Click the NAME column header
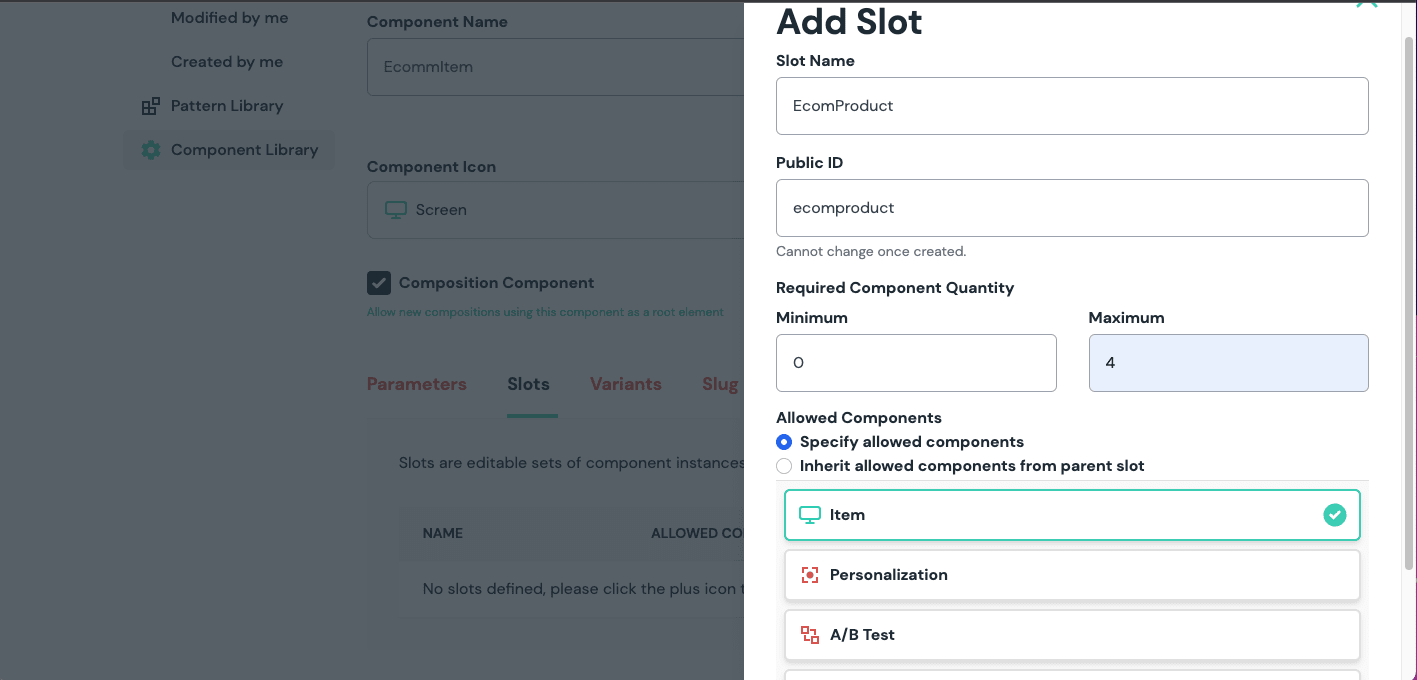This screenshot has height=680, width=1417. click(x=443, y=533)
